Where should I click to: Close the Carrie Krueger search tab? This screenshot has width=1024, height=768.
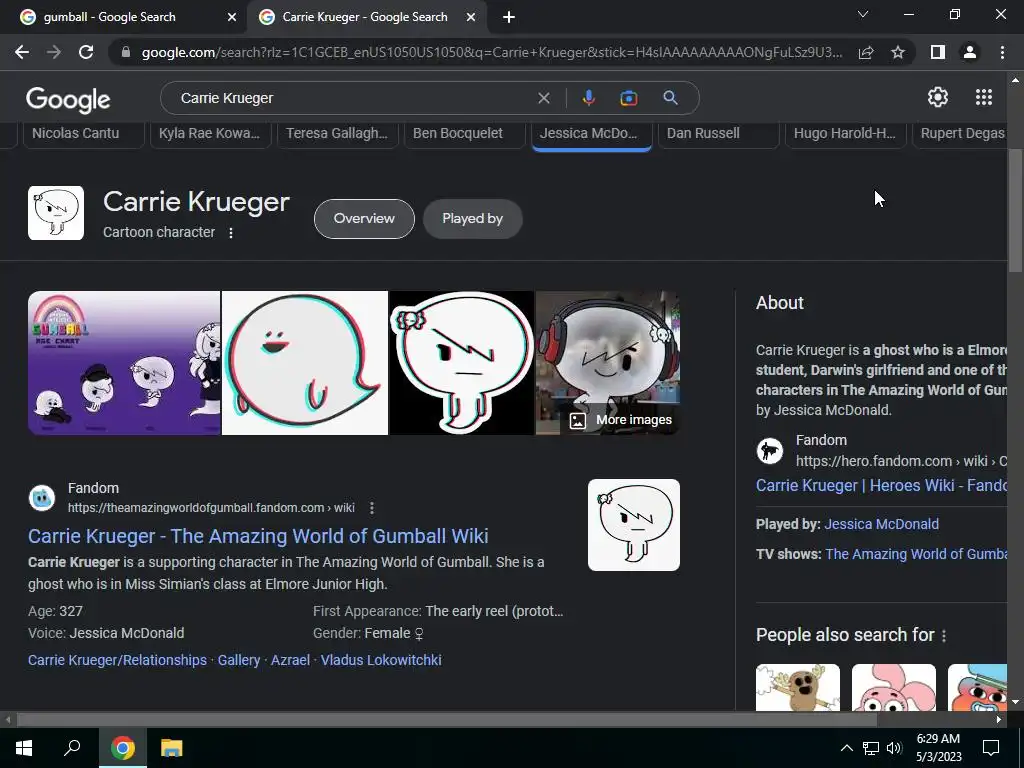[471, 17]
